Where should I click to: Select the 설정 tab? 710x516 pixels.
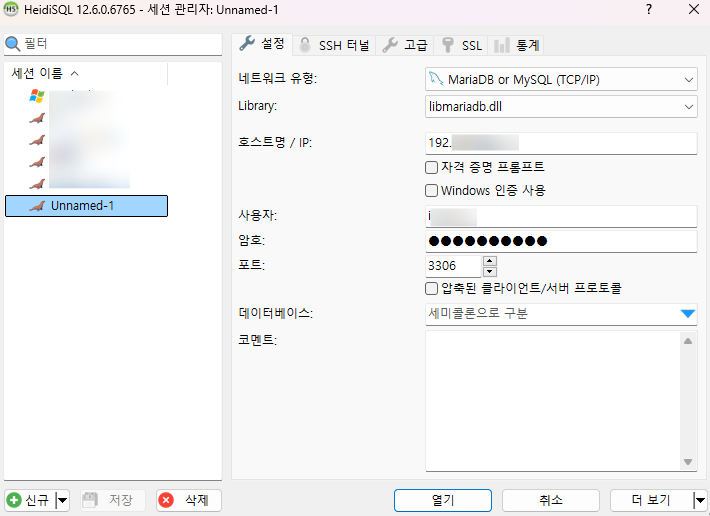click(x=262, y=44)
